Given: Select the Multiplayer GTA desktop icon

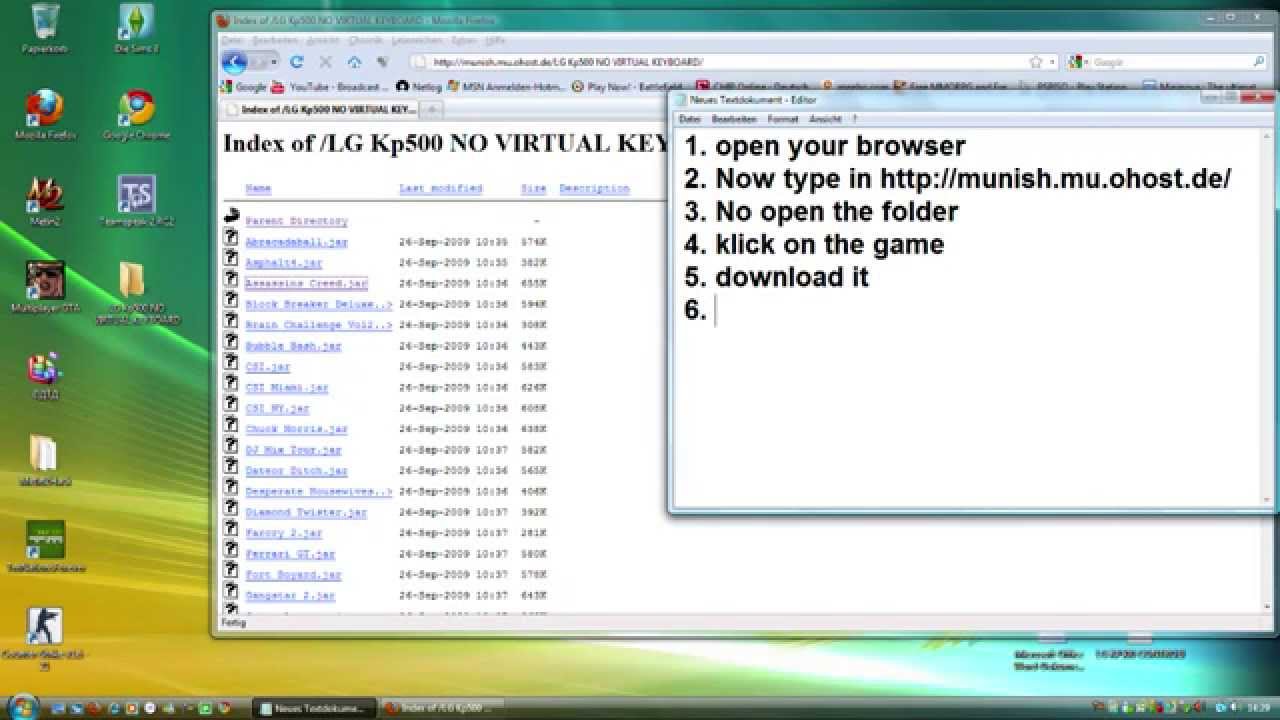Looking at the screenshot, I should click(44, 286).
